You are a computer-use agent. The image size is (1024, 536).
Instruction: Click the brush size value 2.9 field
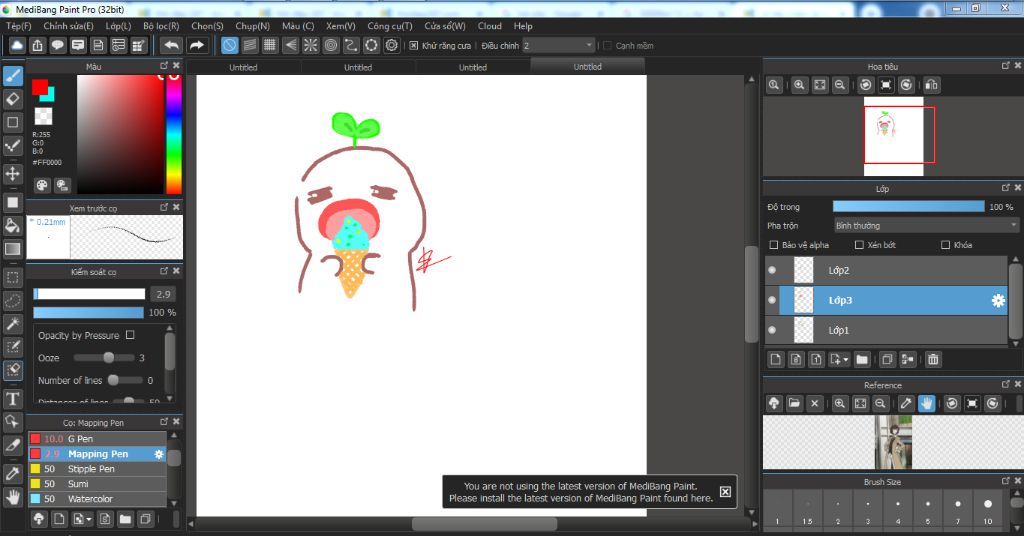(x=163, y=294)
